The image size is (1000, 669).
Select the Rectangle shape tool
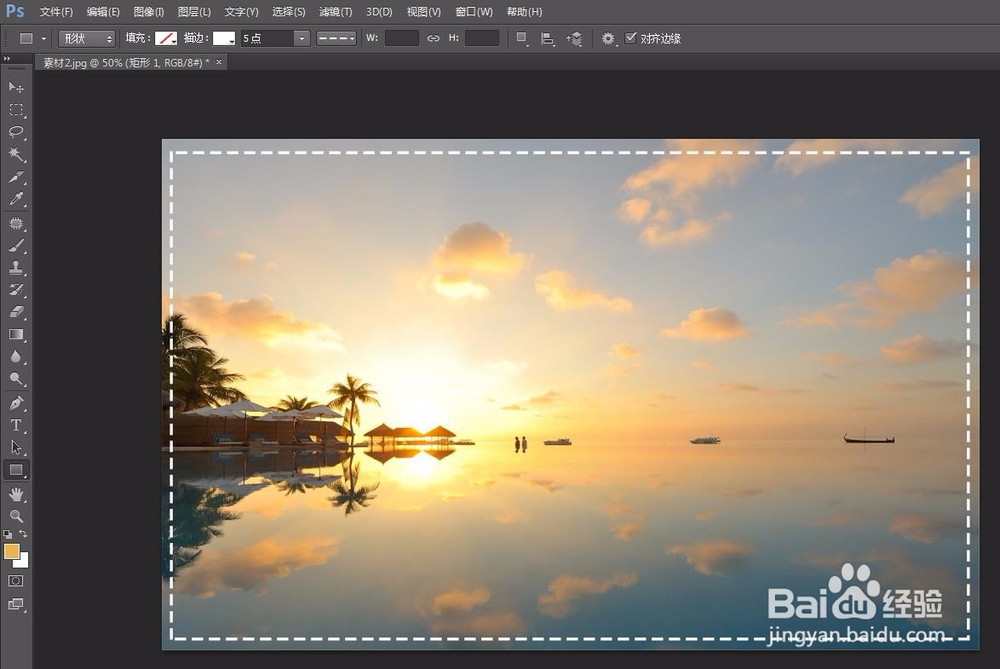coord(16,471)
